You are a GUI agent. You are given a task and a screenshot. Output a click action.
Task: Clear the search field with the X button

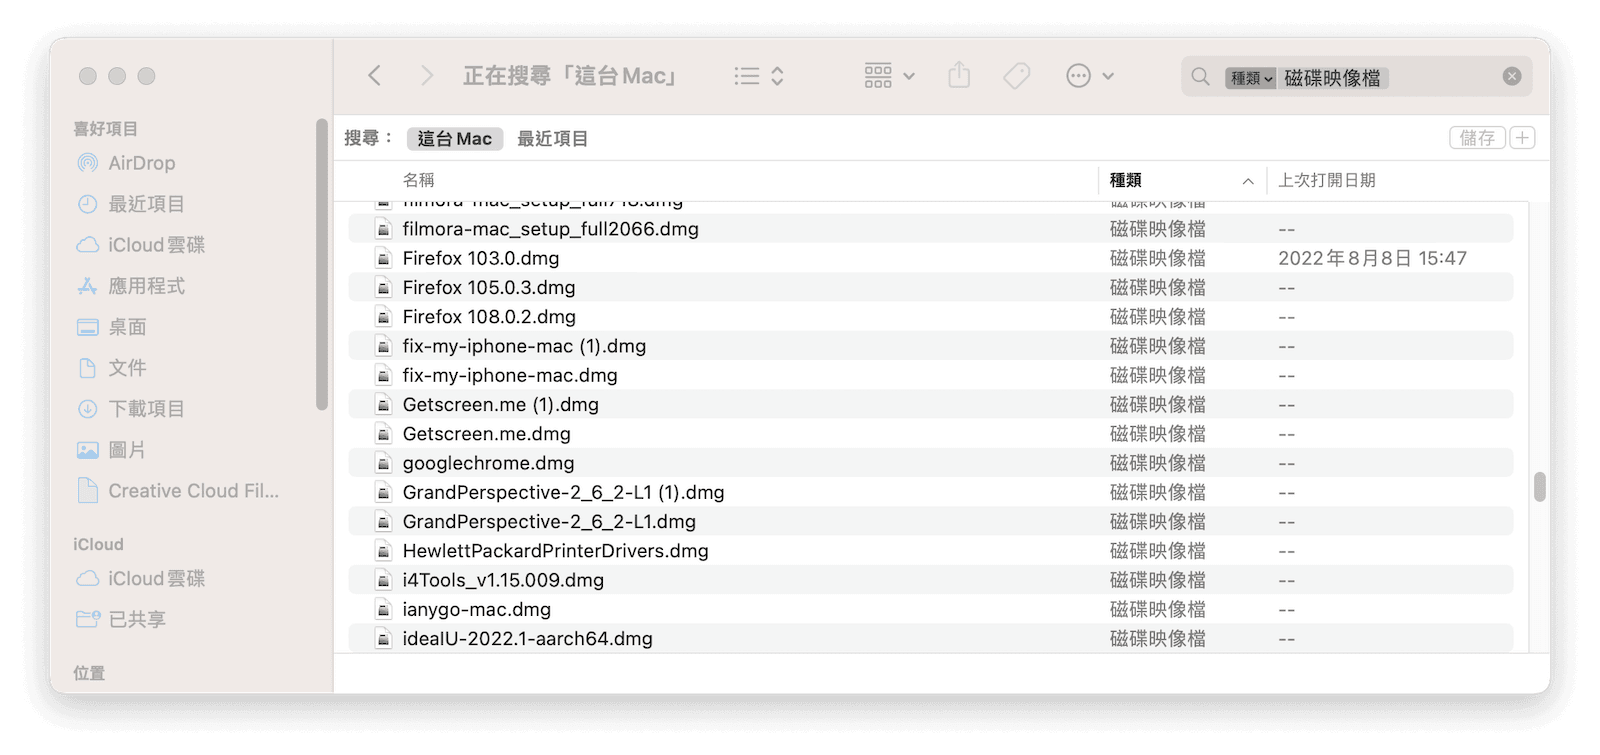click(x=1512, y=77)
